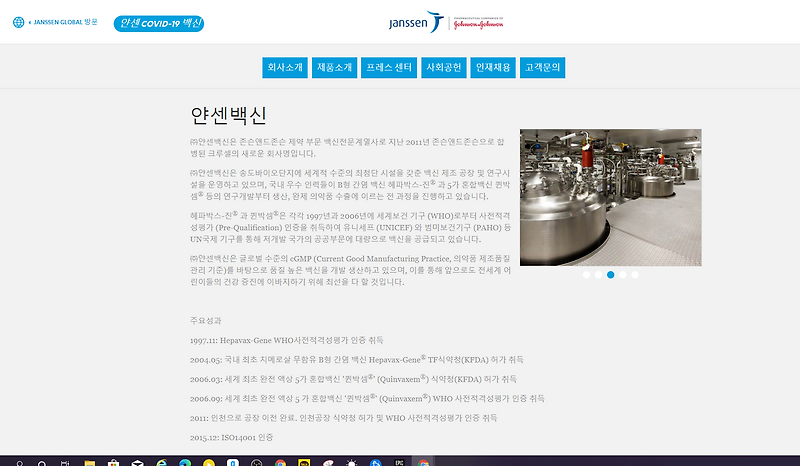This screenshot has height=466, width=800.
Task: Click the 2015.12 ISO14001 인증 line
Action: (232, 437)
